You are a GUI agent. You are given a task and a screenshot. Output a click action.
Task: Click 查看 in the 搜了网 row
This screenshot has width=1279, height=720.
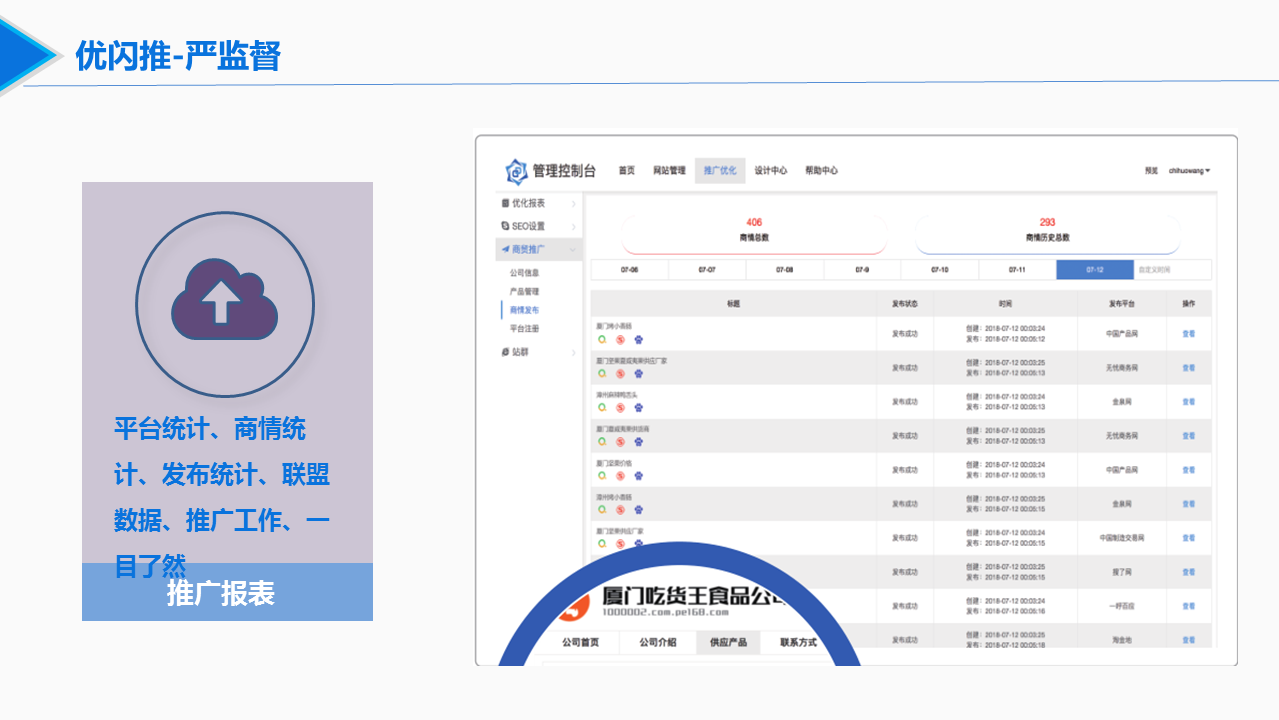point(1188,572)
